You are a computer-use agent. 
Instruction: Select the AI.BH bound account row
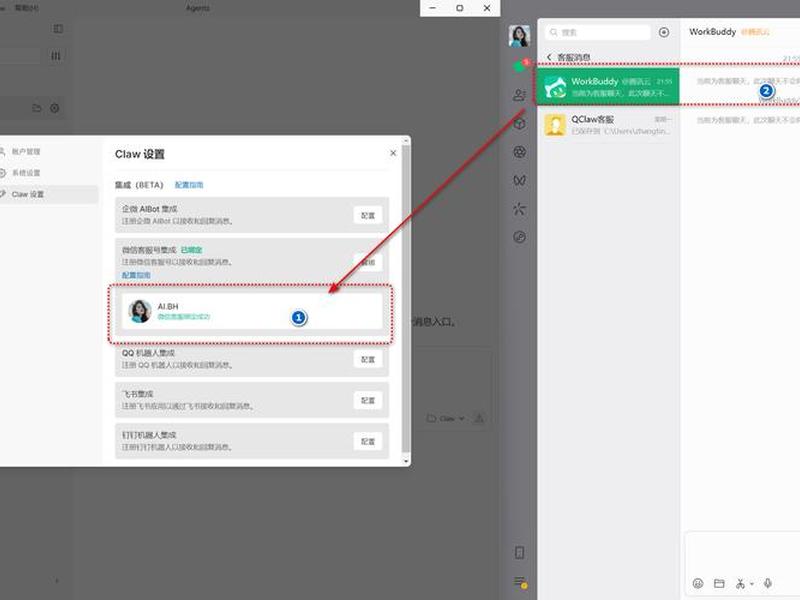[x=252, y=311]
